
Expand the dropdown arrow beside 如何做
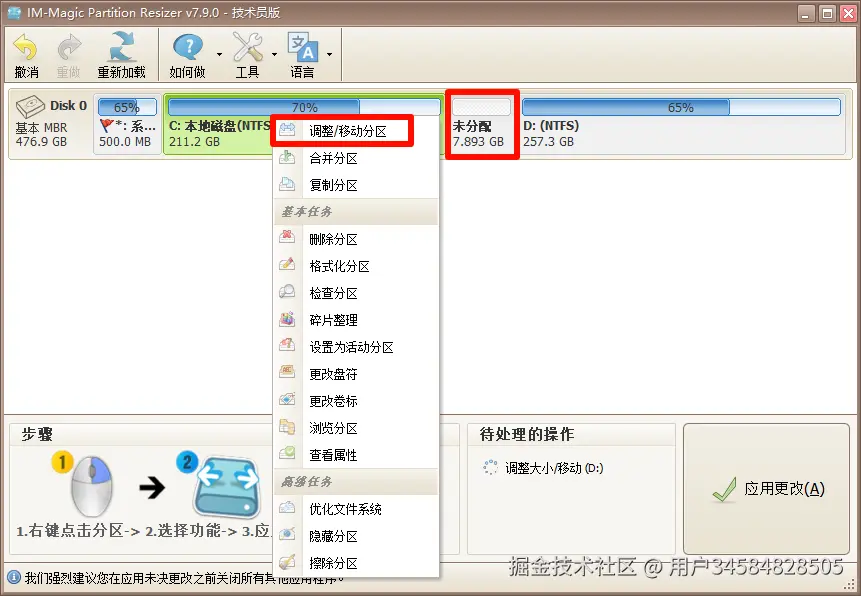(219, 54)
